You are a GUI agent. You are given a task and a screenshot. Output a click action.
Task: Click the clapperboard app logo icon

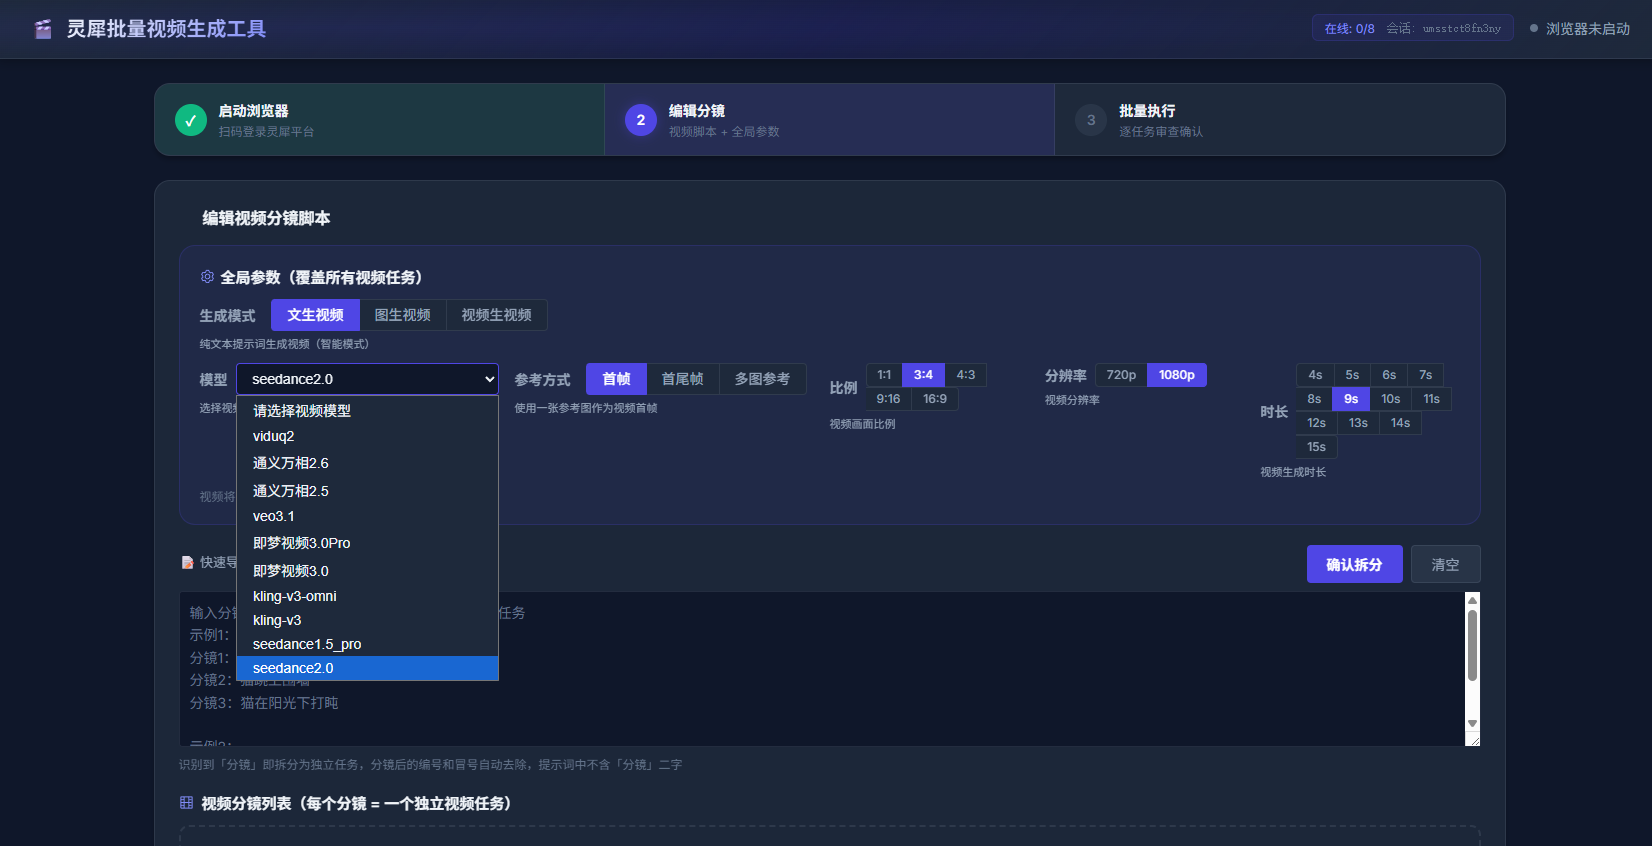[43, 29]
